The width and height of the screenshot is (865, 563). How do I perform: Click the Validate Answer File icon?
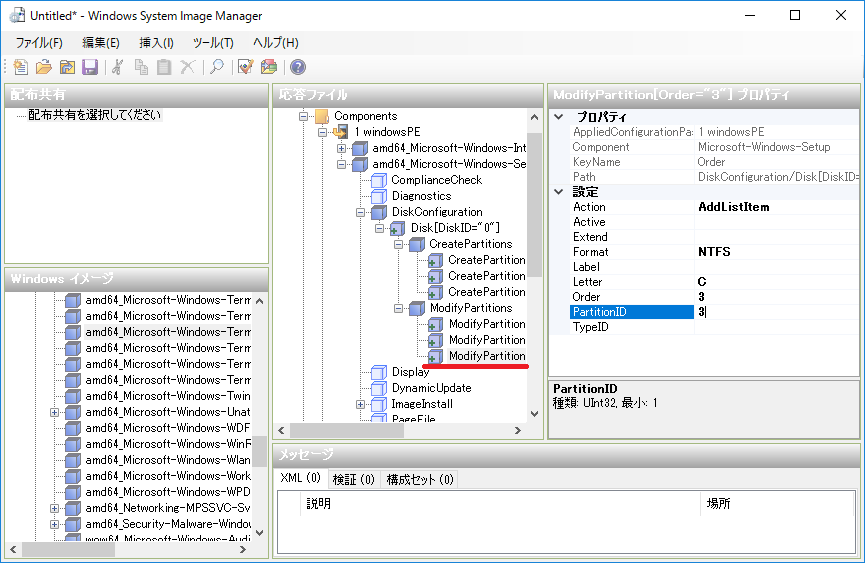pyautogui.click(x=245, y=67)
